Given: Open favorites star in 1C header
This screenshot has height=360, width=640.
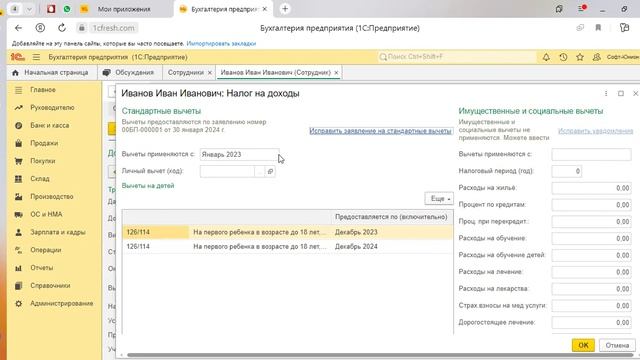Looking at the screenshot, I should (x=580, y=57).
